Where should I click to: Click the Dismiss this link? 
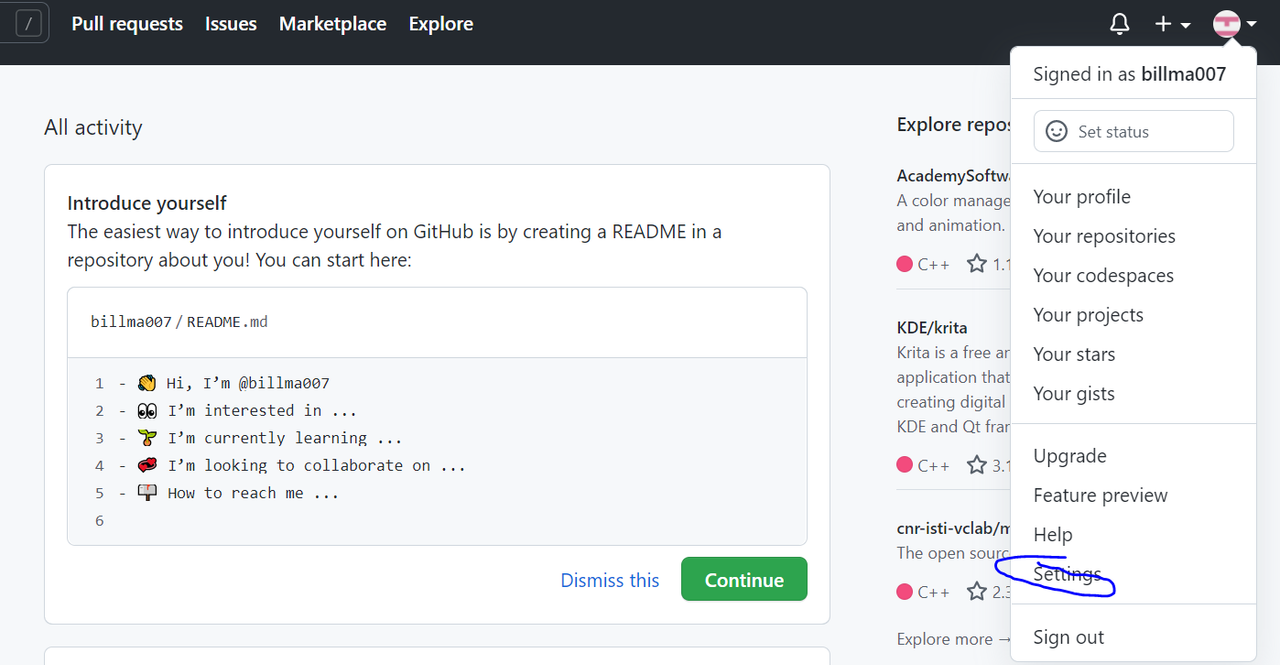(x=610, y=580)
